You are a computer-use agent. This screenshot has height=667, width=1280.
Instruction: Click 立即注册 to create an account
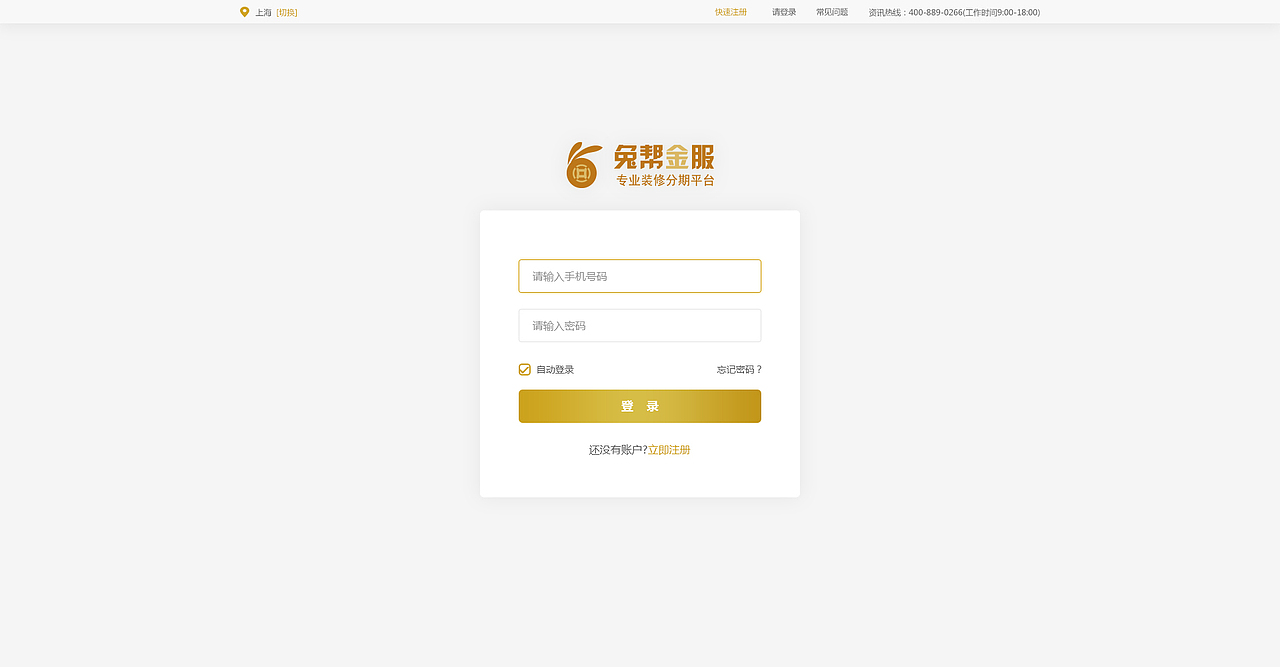tap(670, 449)
